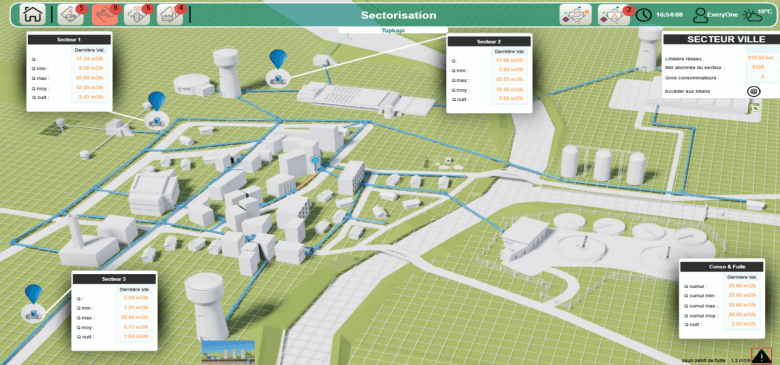780x365 pixels.
Task: Click the three storage silos on the right
Action: pos(603,165)
